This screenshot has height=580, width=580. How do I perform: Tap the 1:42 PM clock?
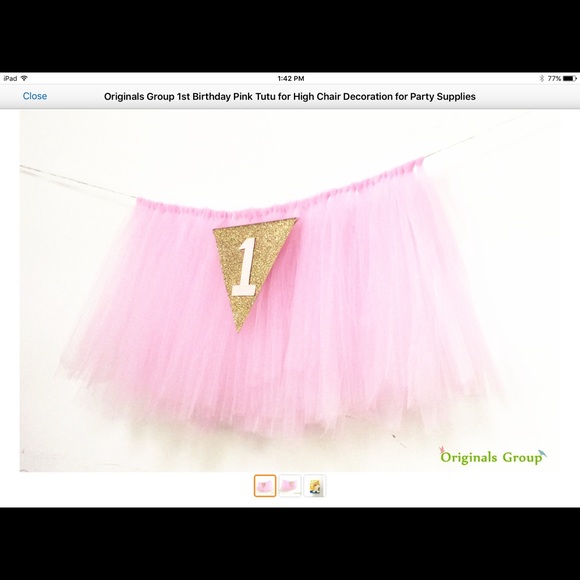[x=291, y=78]
